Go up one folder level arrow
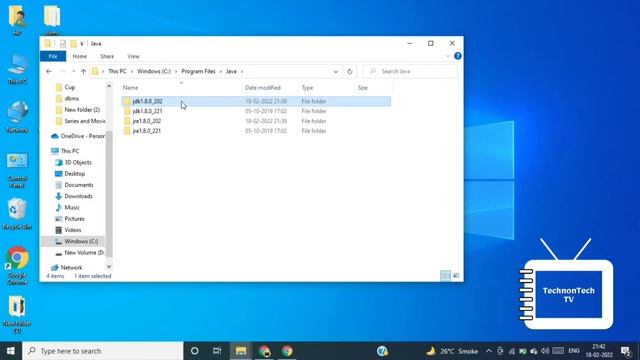This screenshot has width=640, height=360. [x=83, y=71]
